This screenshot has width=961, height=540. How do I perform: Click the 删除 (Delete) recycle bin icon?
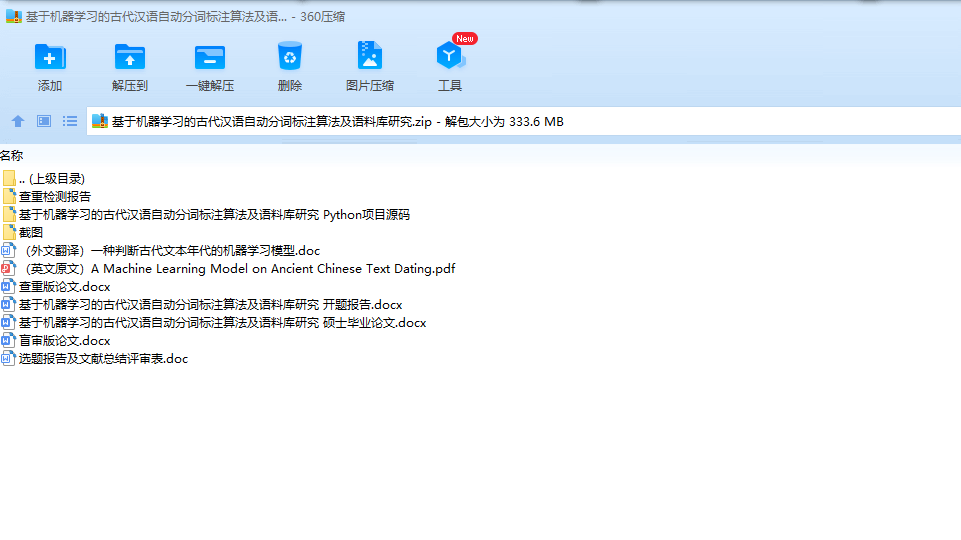pos(289,56)
